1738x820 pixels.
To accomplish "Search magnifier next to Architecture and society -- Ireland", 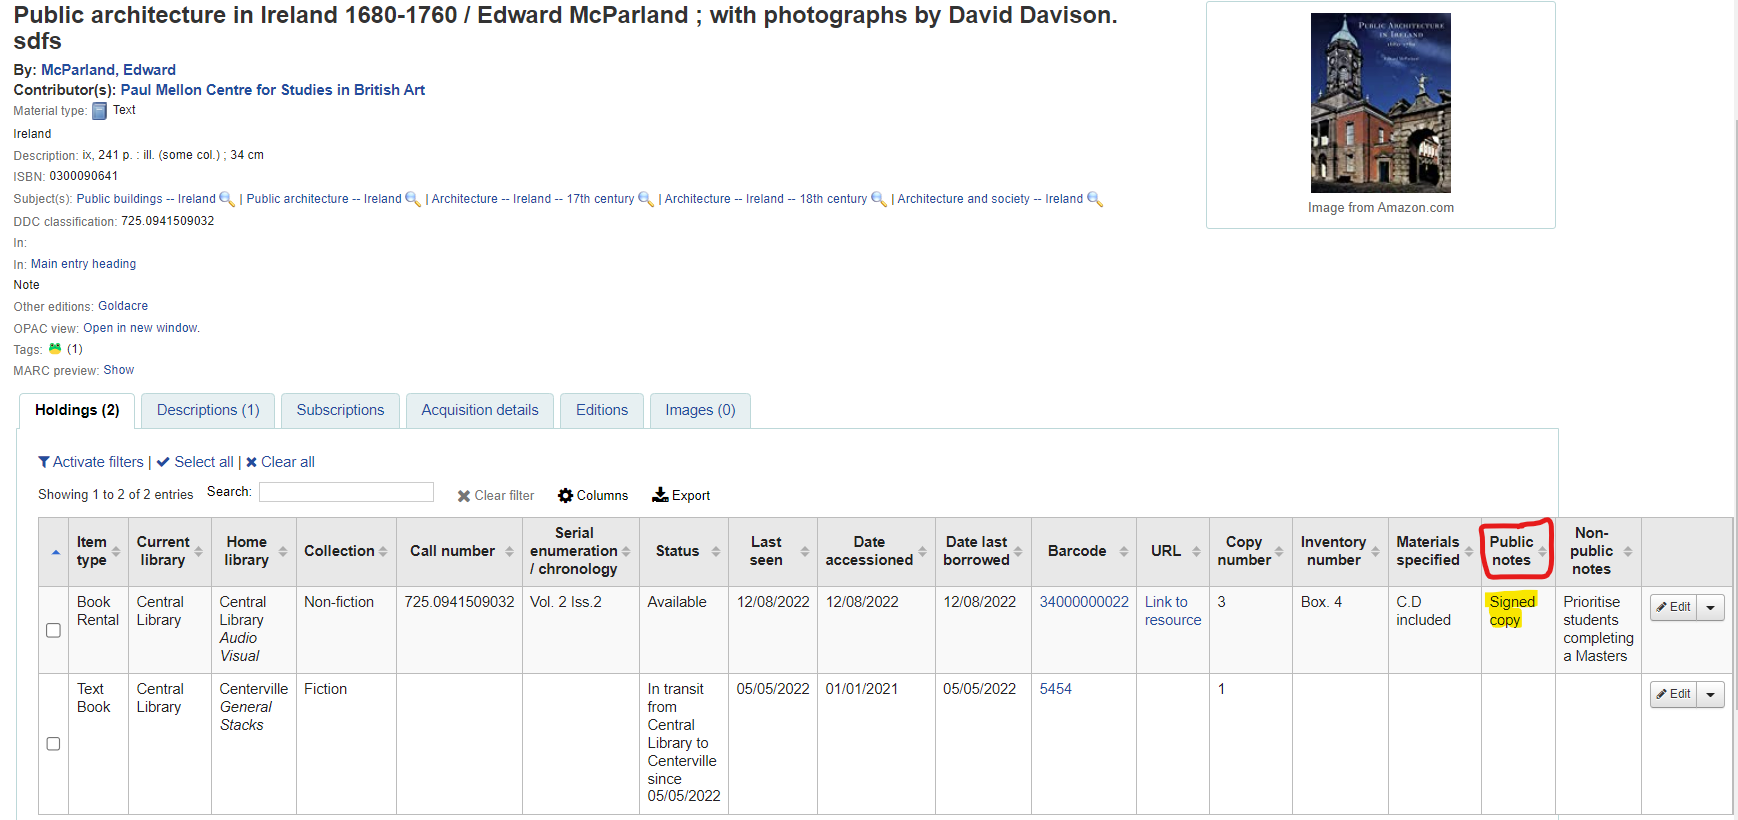I will point(1095,199).
